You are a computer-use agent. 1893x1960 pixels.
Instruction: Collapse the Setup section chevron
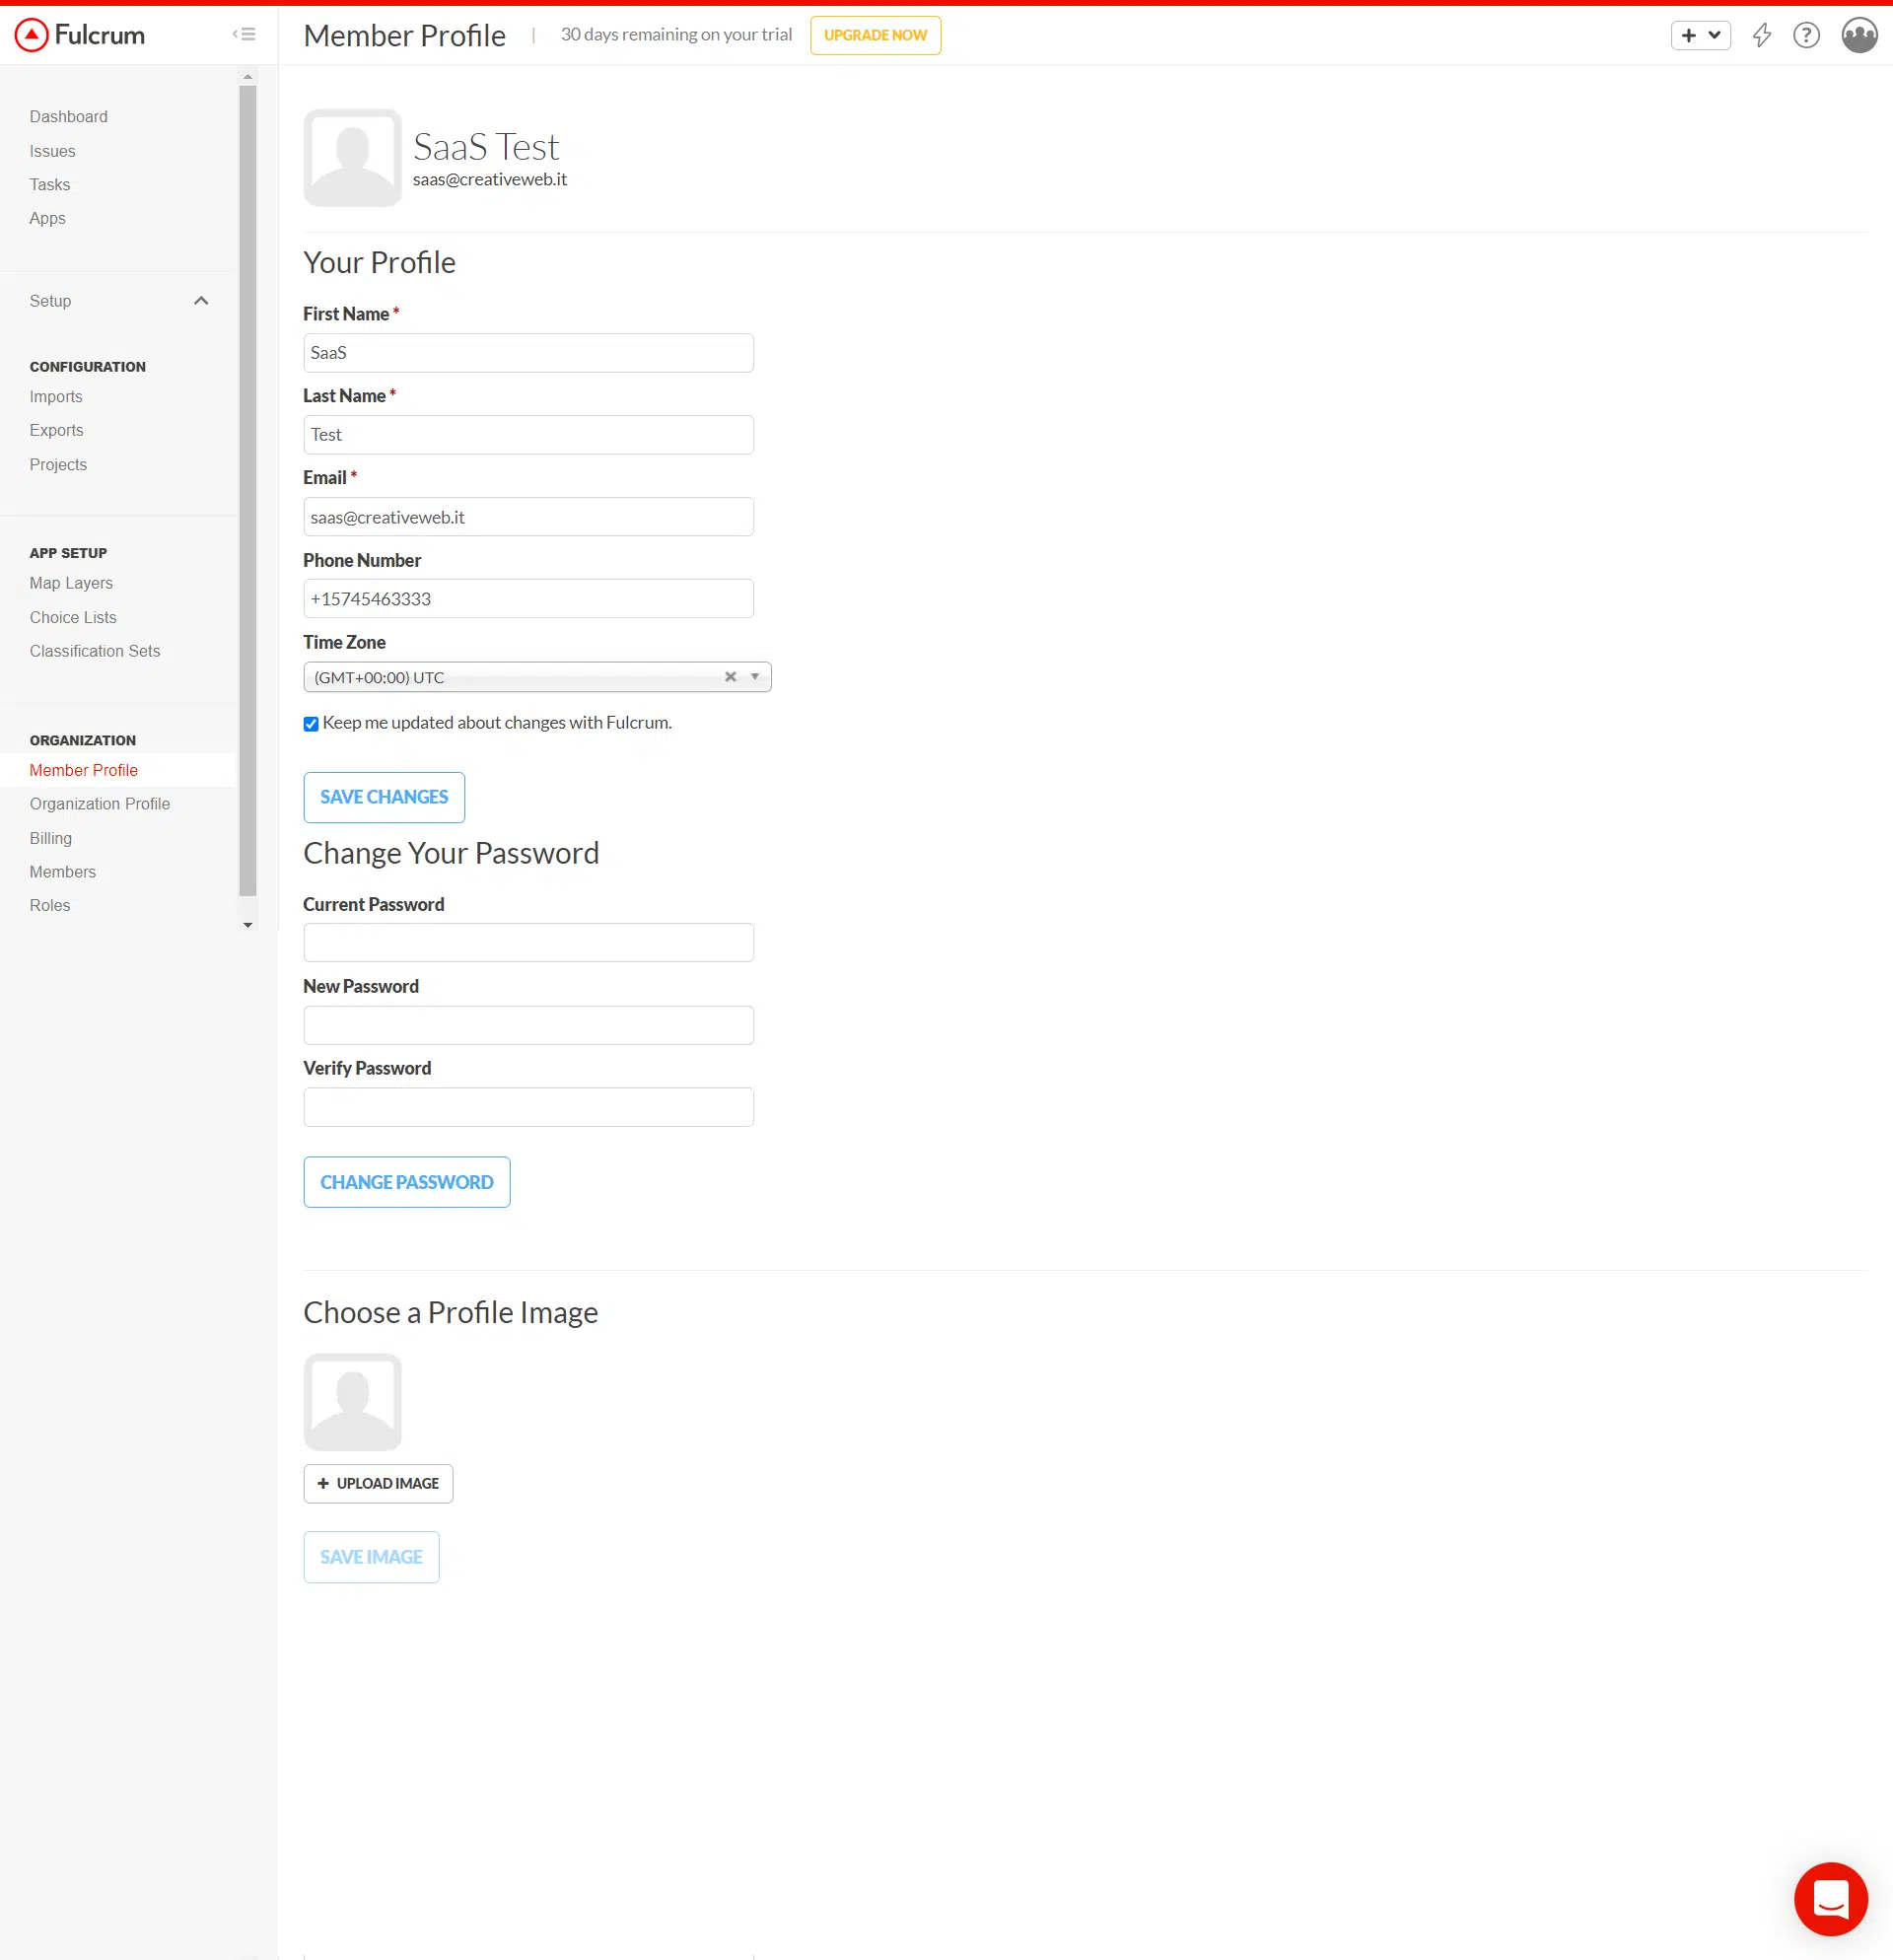point(201,301)
